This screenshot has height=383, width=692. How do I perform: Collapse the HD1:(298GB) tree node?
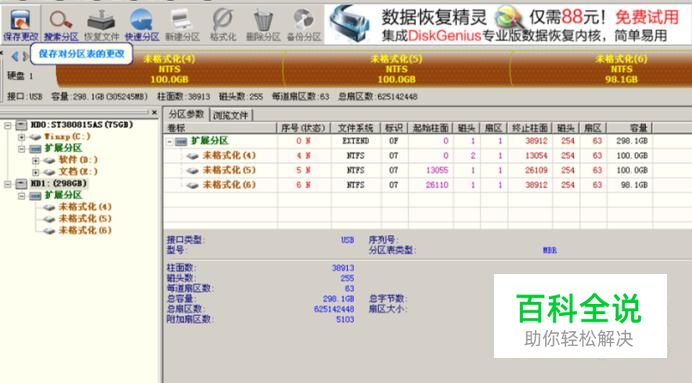coord(8,184)
